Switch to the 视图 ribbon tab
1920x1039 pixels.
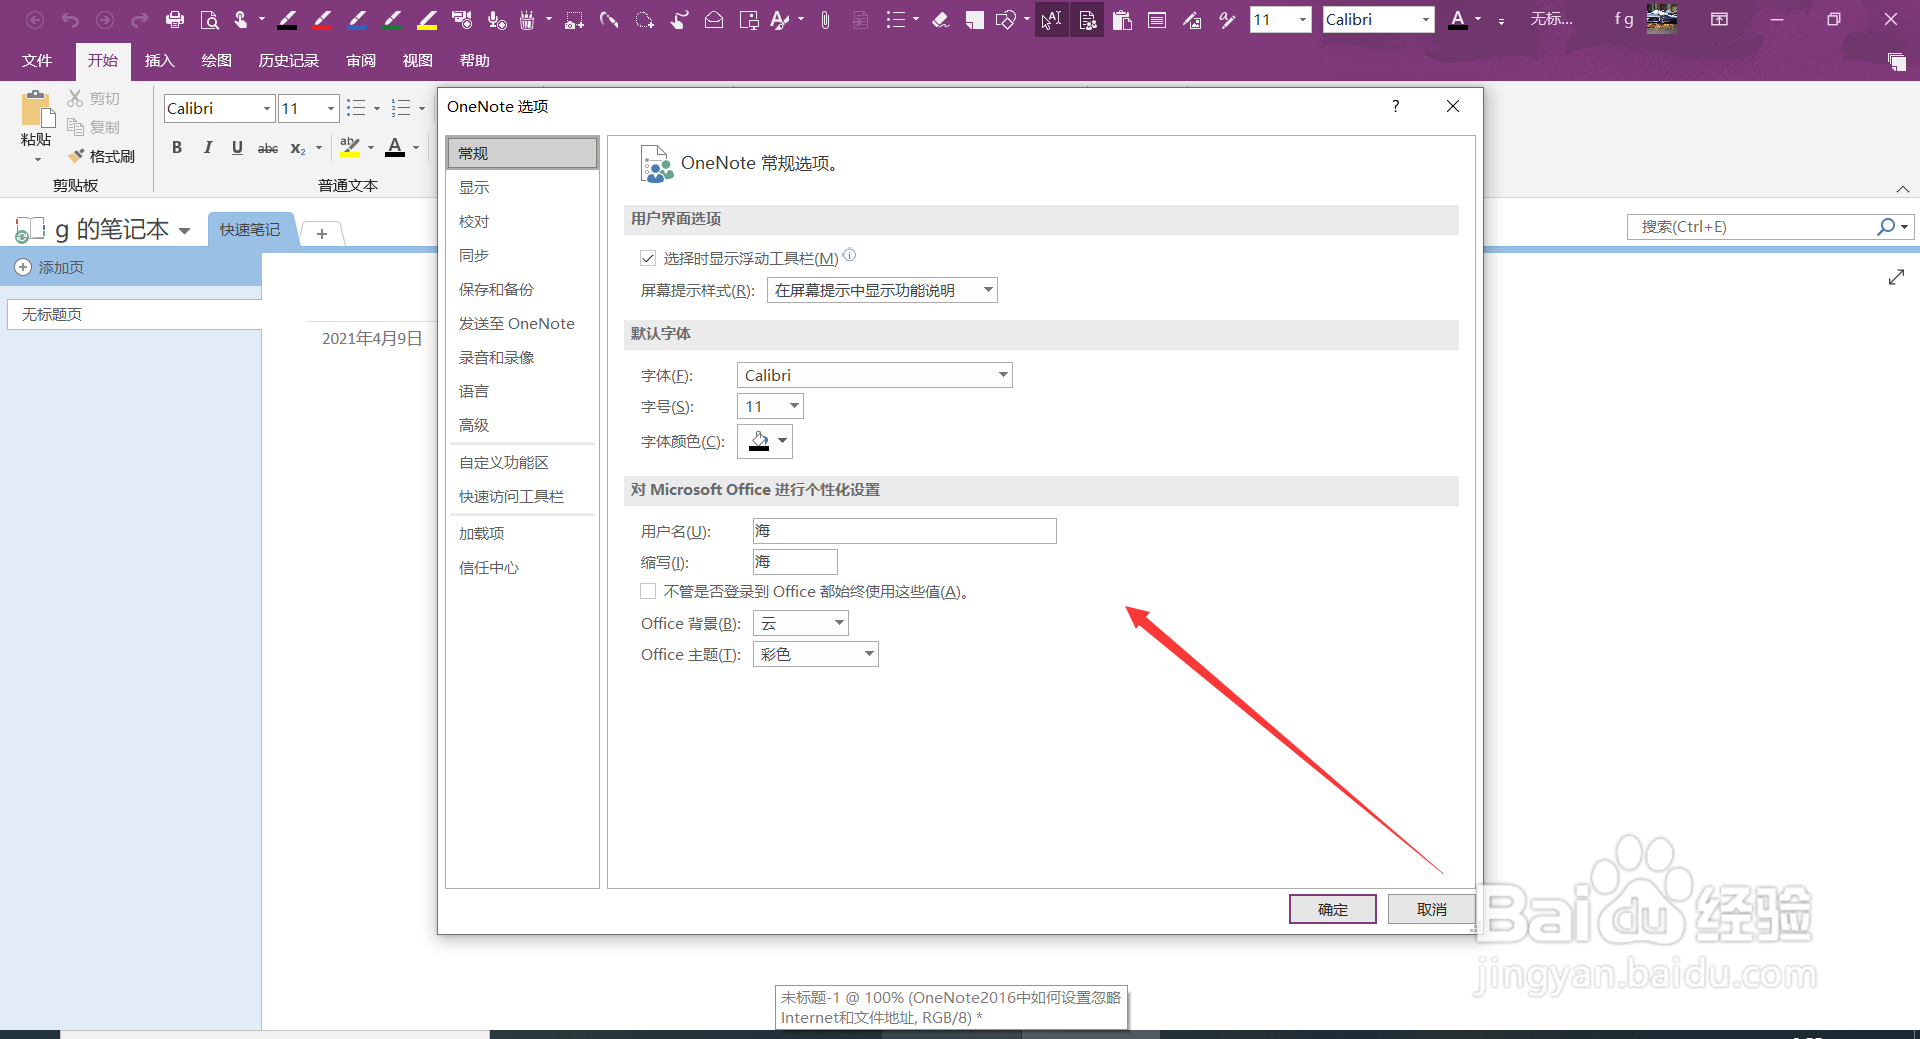coord(417,60)
